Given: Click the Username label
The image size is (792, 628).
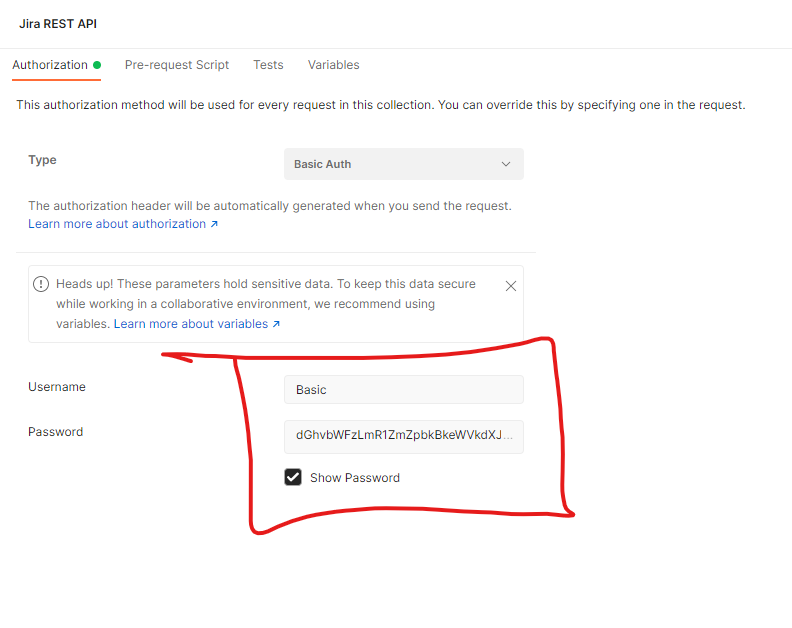Looking at the screenshot, I should [57, 387].
